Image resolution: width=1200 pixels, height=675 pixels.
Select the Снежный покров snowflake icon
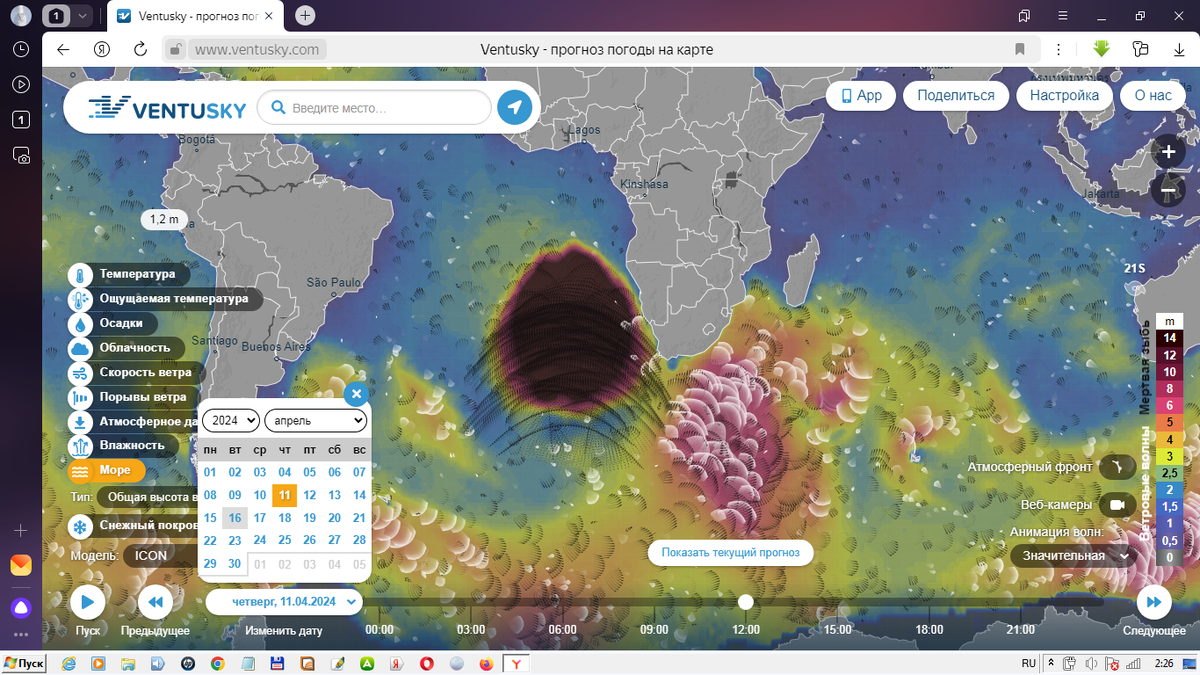point(80,526)
